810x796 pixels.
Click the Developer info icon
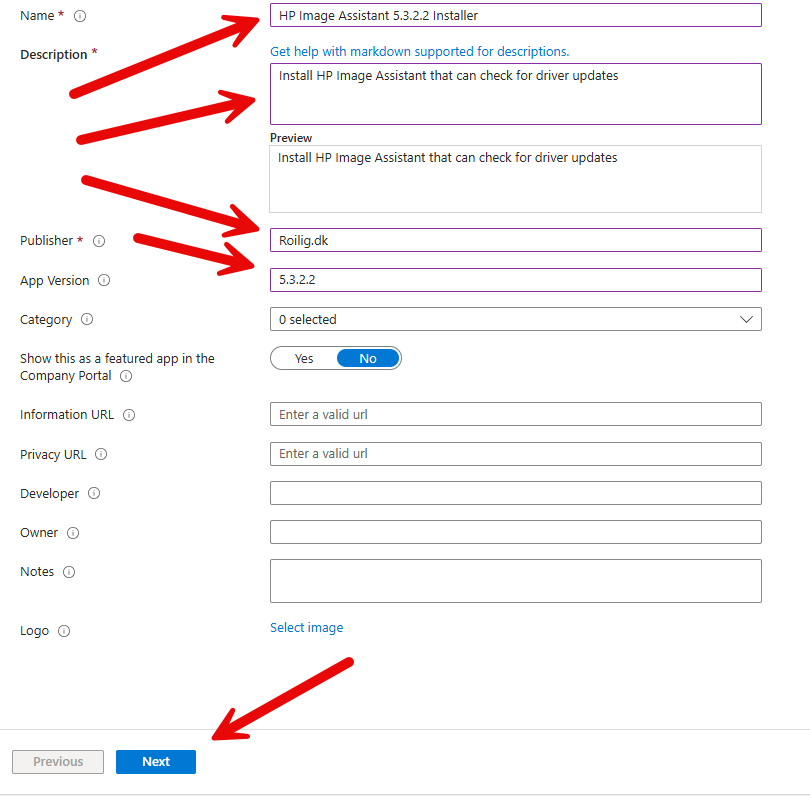tap(94, 494)
